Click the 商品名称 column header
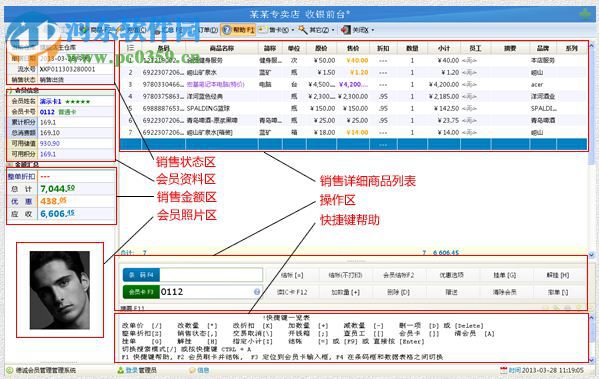This screenshot has width=599, height=379. tap(222, 49)
